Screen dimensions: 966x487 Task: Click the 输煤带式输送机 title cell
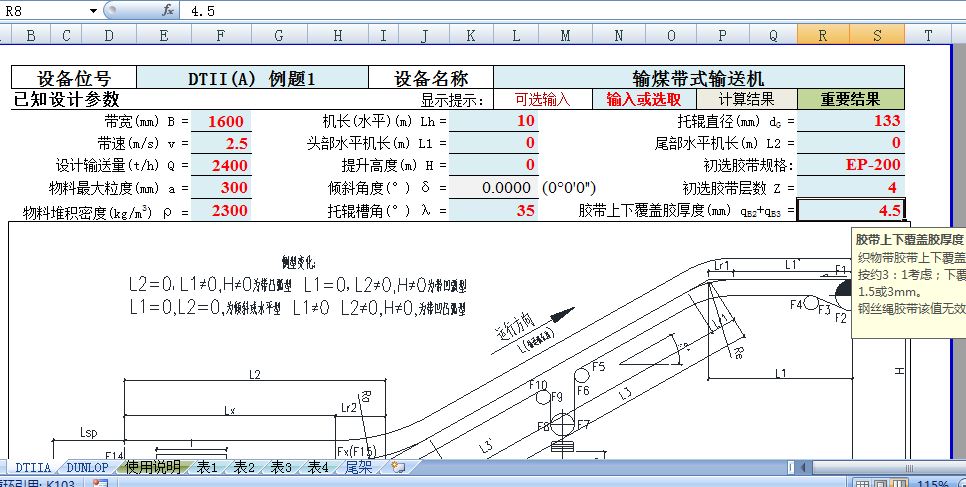699,78
